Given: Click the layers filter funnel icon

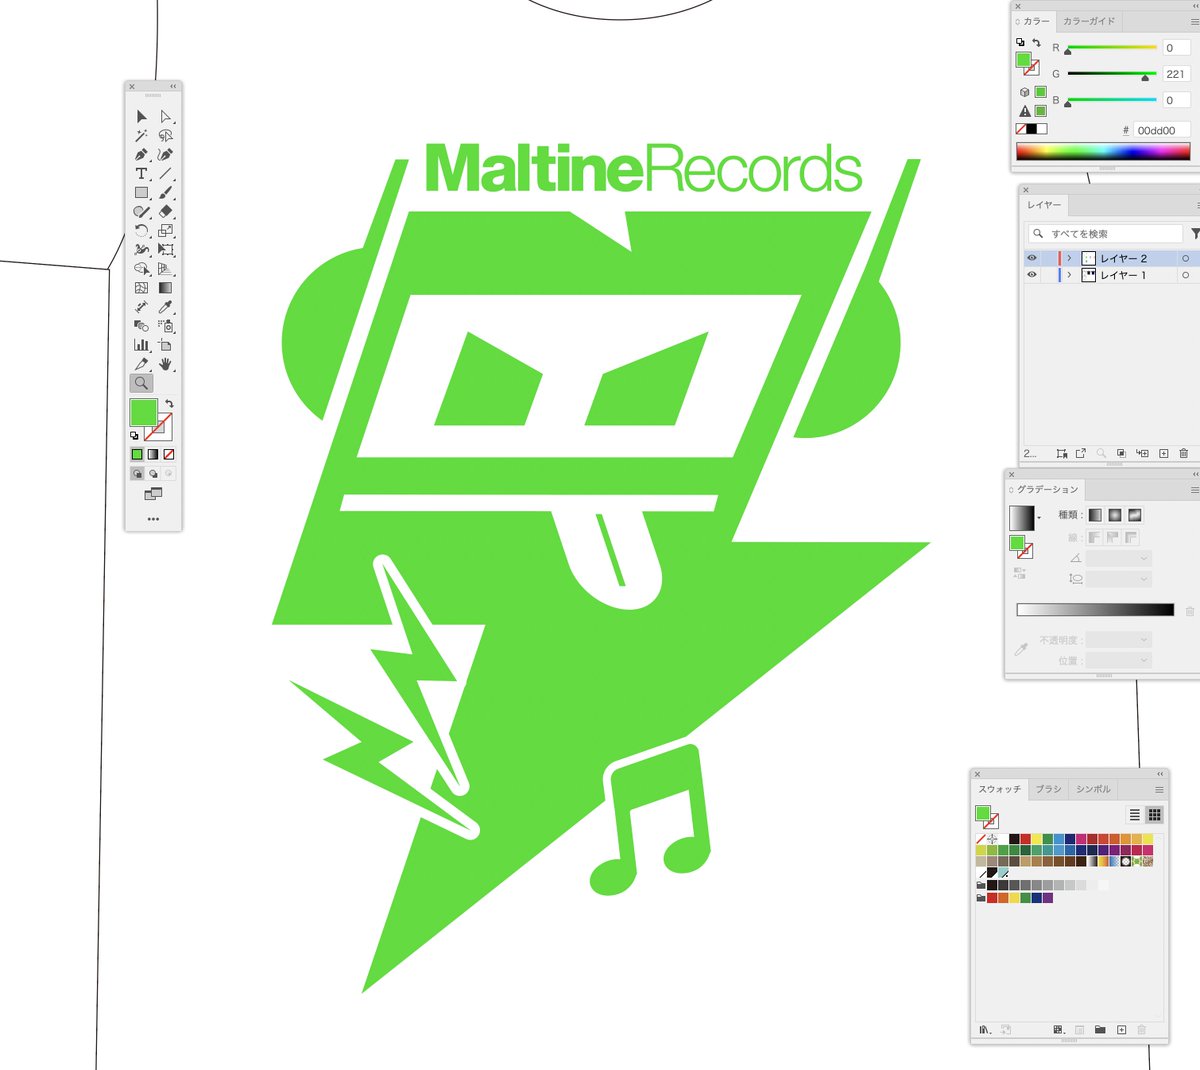Looking at the screenshot, I should pos(1195,233).
